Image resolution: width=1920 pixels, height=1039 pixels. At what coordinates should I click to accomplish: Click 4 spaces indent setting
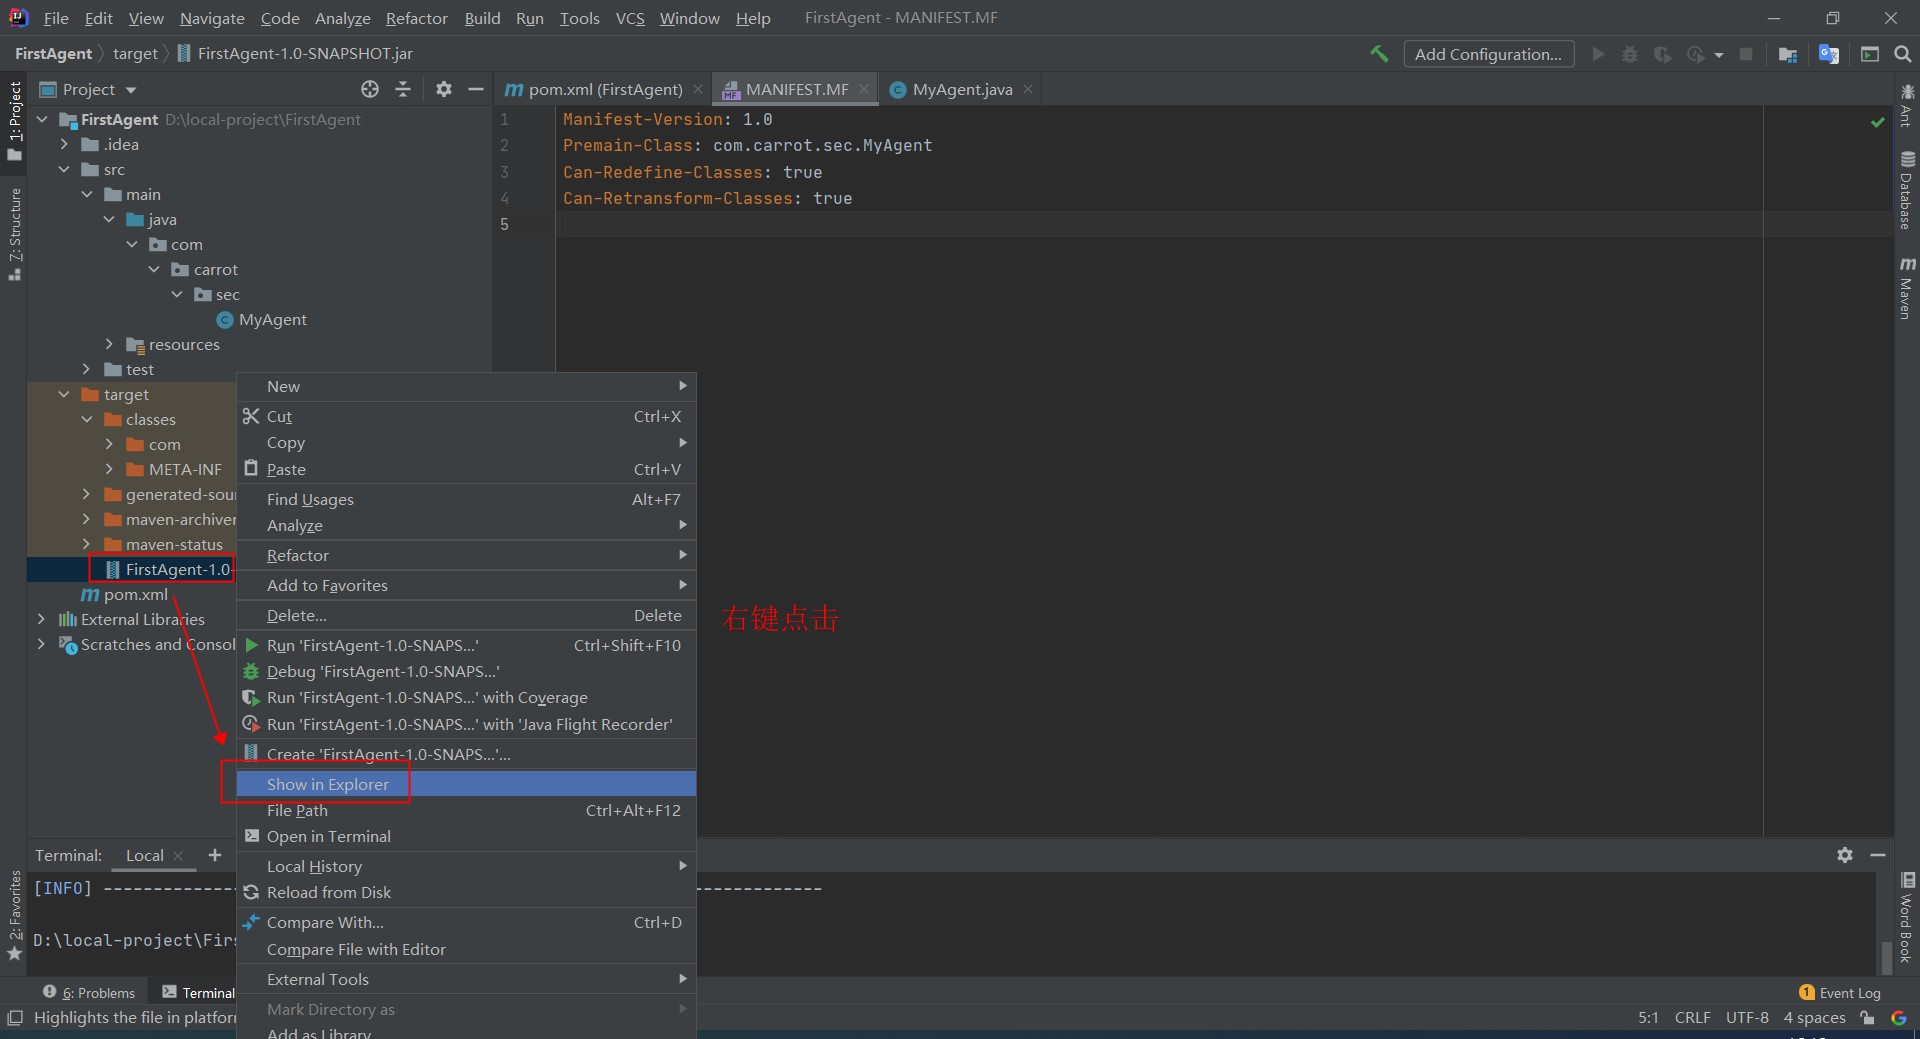click(x=1814, y=1018)
